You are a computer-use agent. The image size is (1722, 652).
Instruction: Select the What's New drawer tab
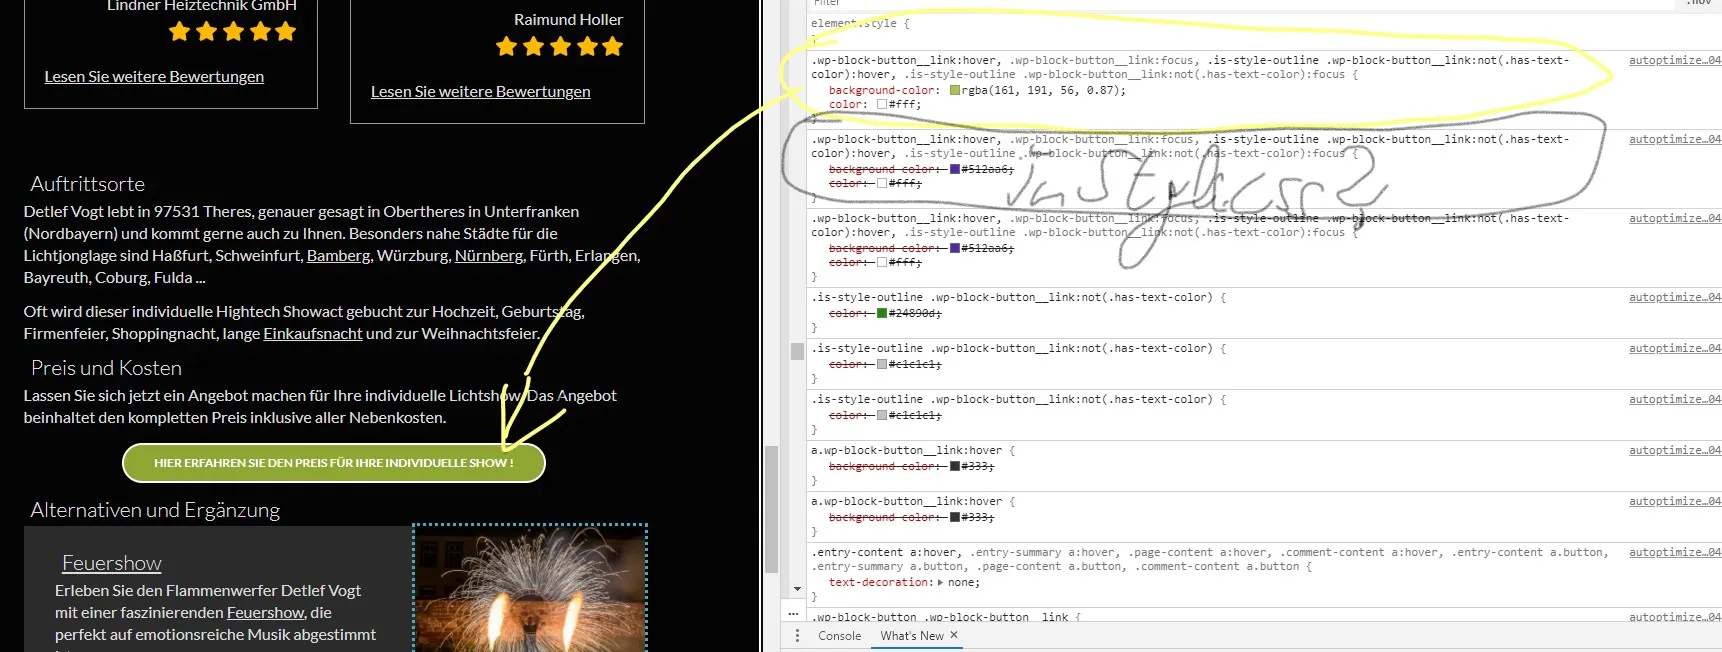click(912, 636)
